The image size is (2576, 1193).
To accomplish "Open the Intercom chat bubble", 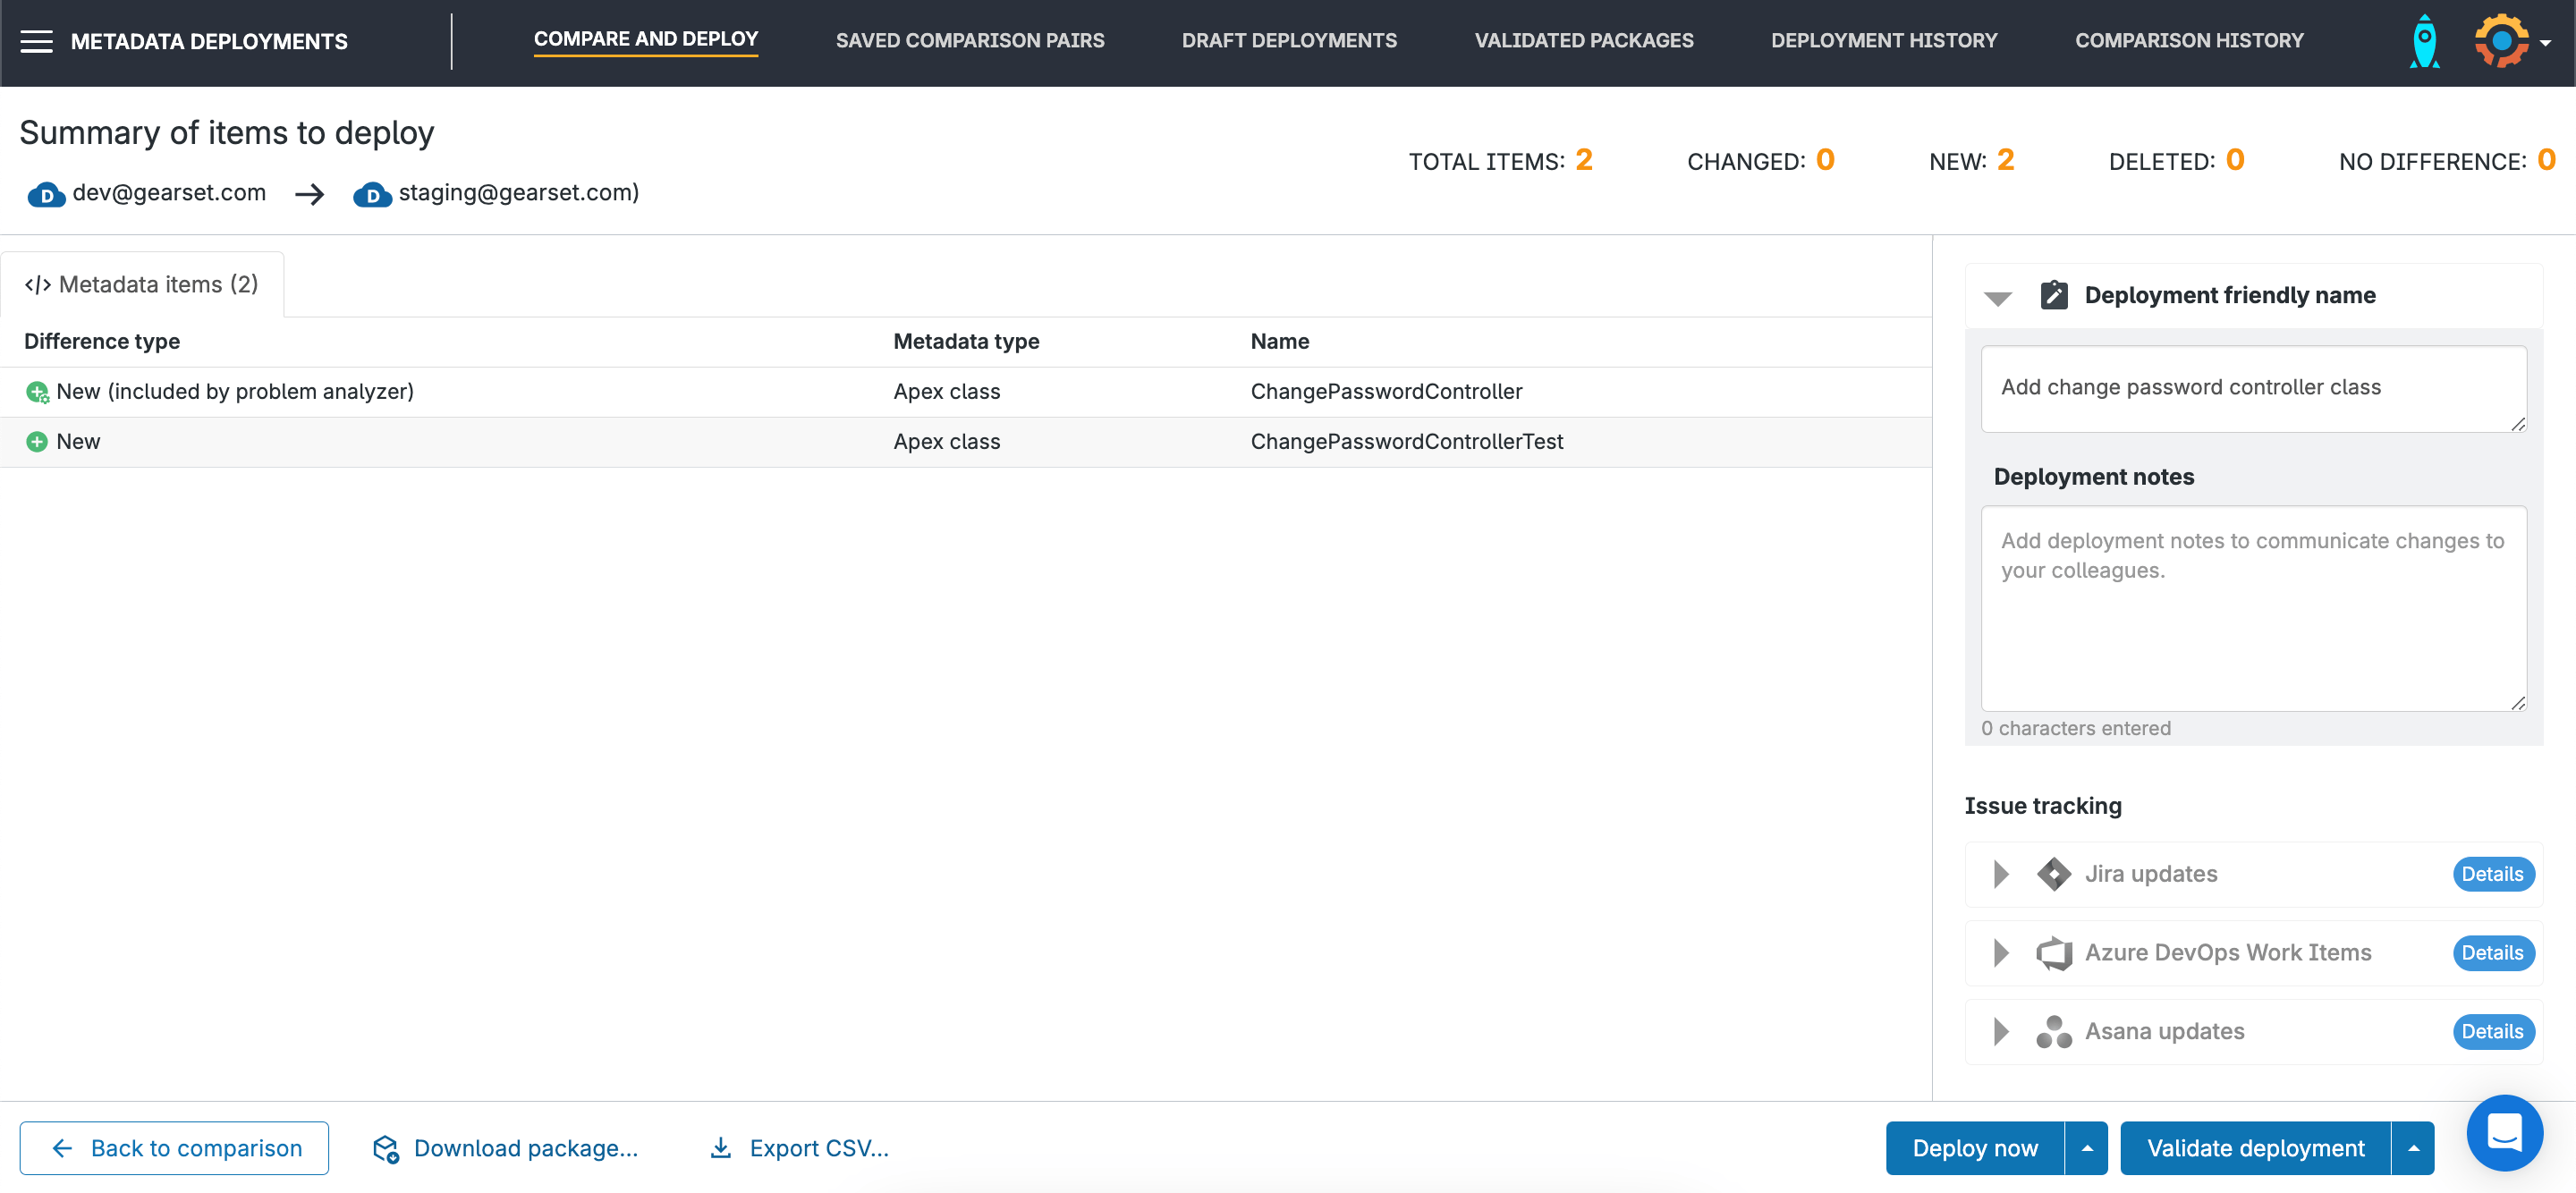I will point(2505,1133).
